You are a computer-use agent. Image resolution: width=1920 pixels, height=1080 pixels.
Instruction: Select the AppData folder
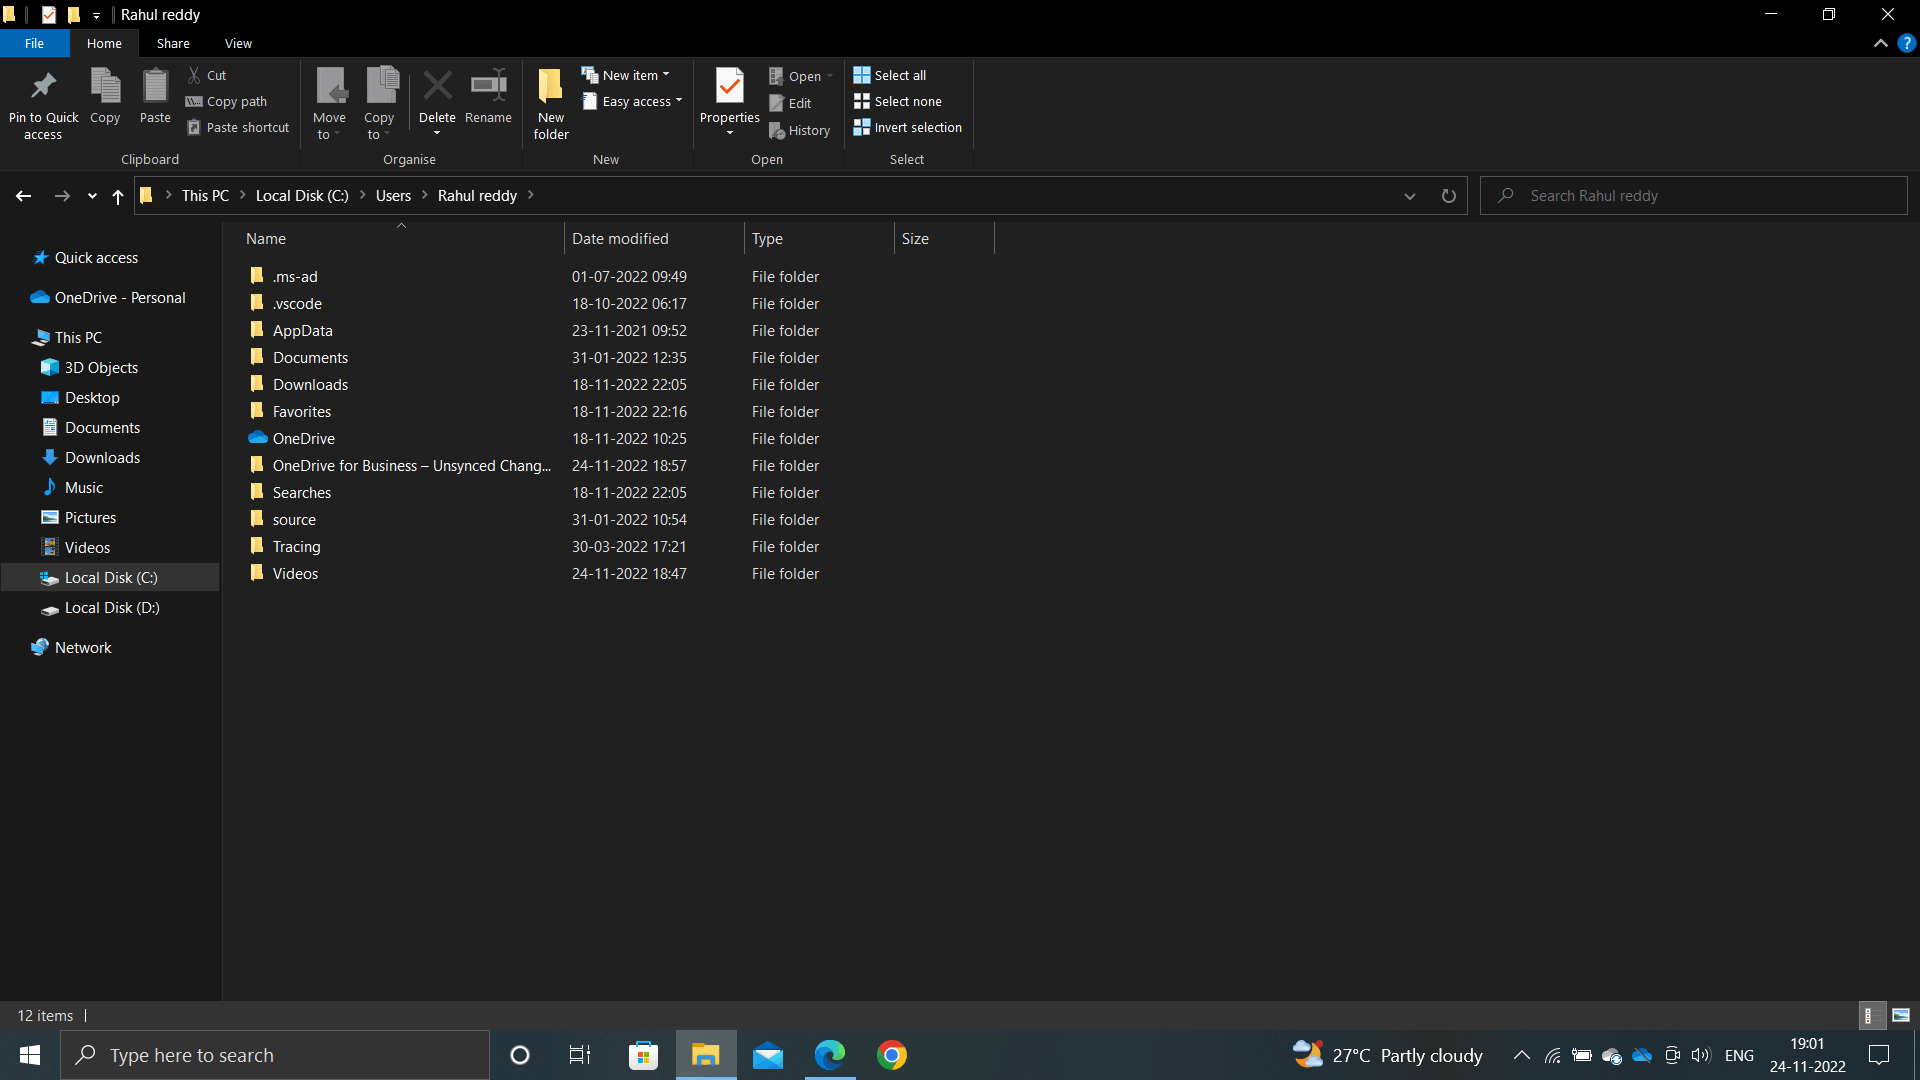(x=302, y=331)
